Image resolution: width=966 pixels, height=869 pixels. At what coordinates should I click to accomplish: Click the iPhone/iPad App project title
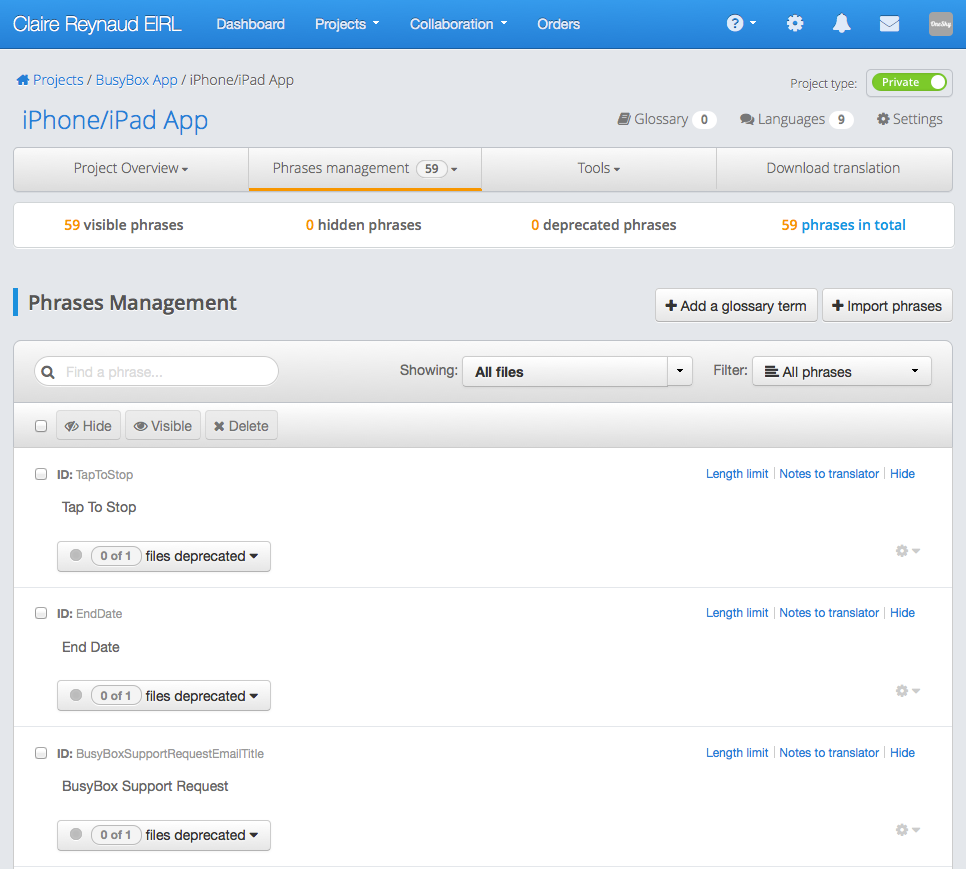[x=115, y=120]
